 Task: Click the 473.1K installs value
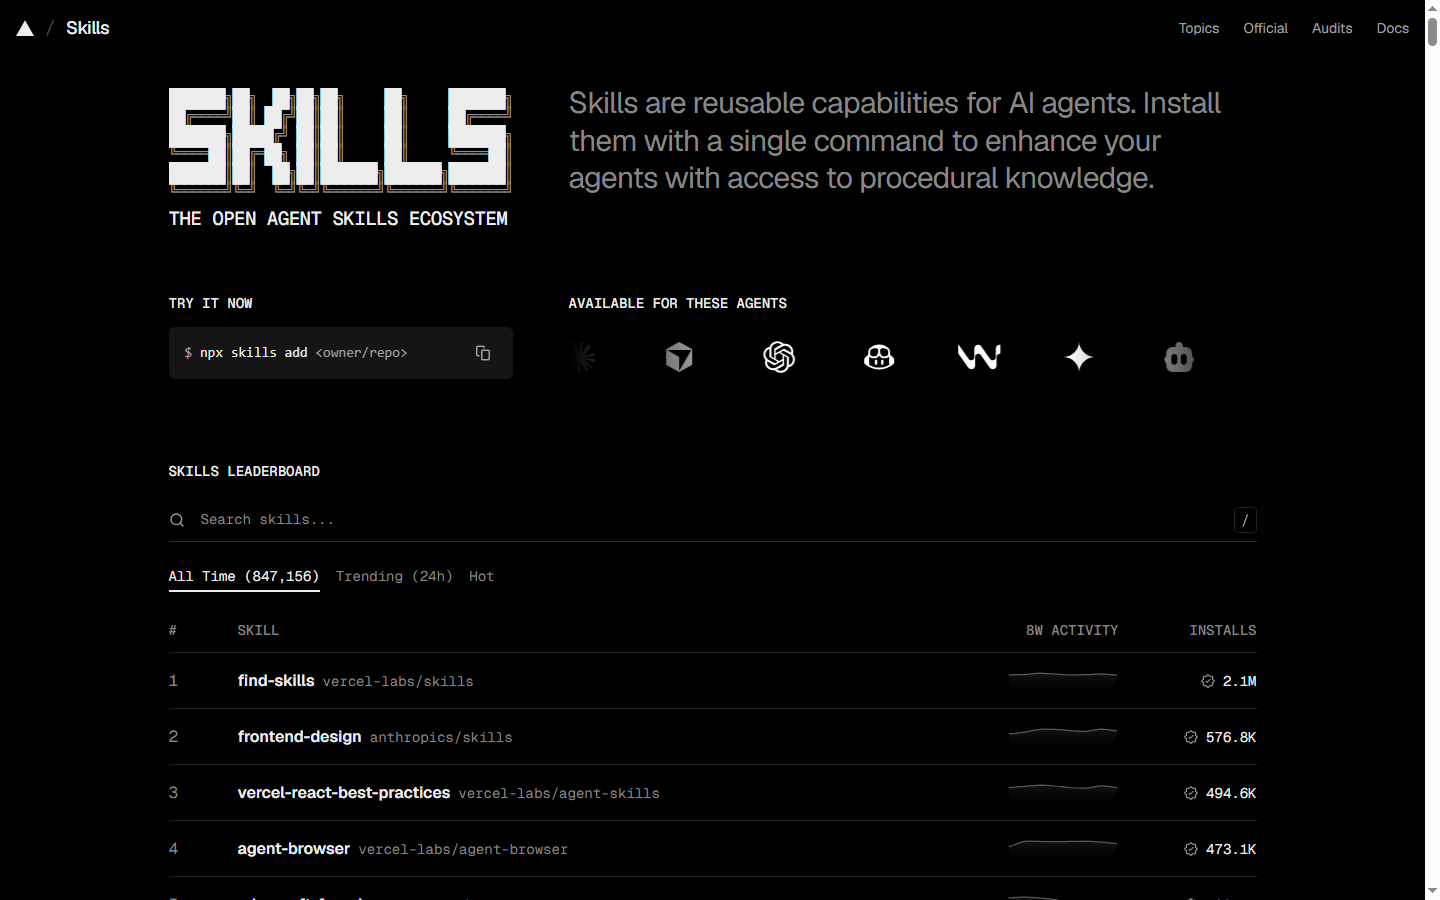coord(1231,849)
